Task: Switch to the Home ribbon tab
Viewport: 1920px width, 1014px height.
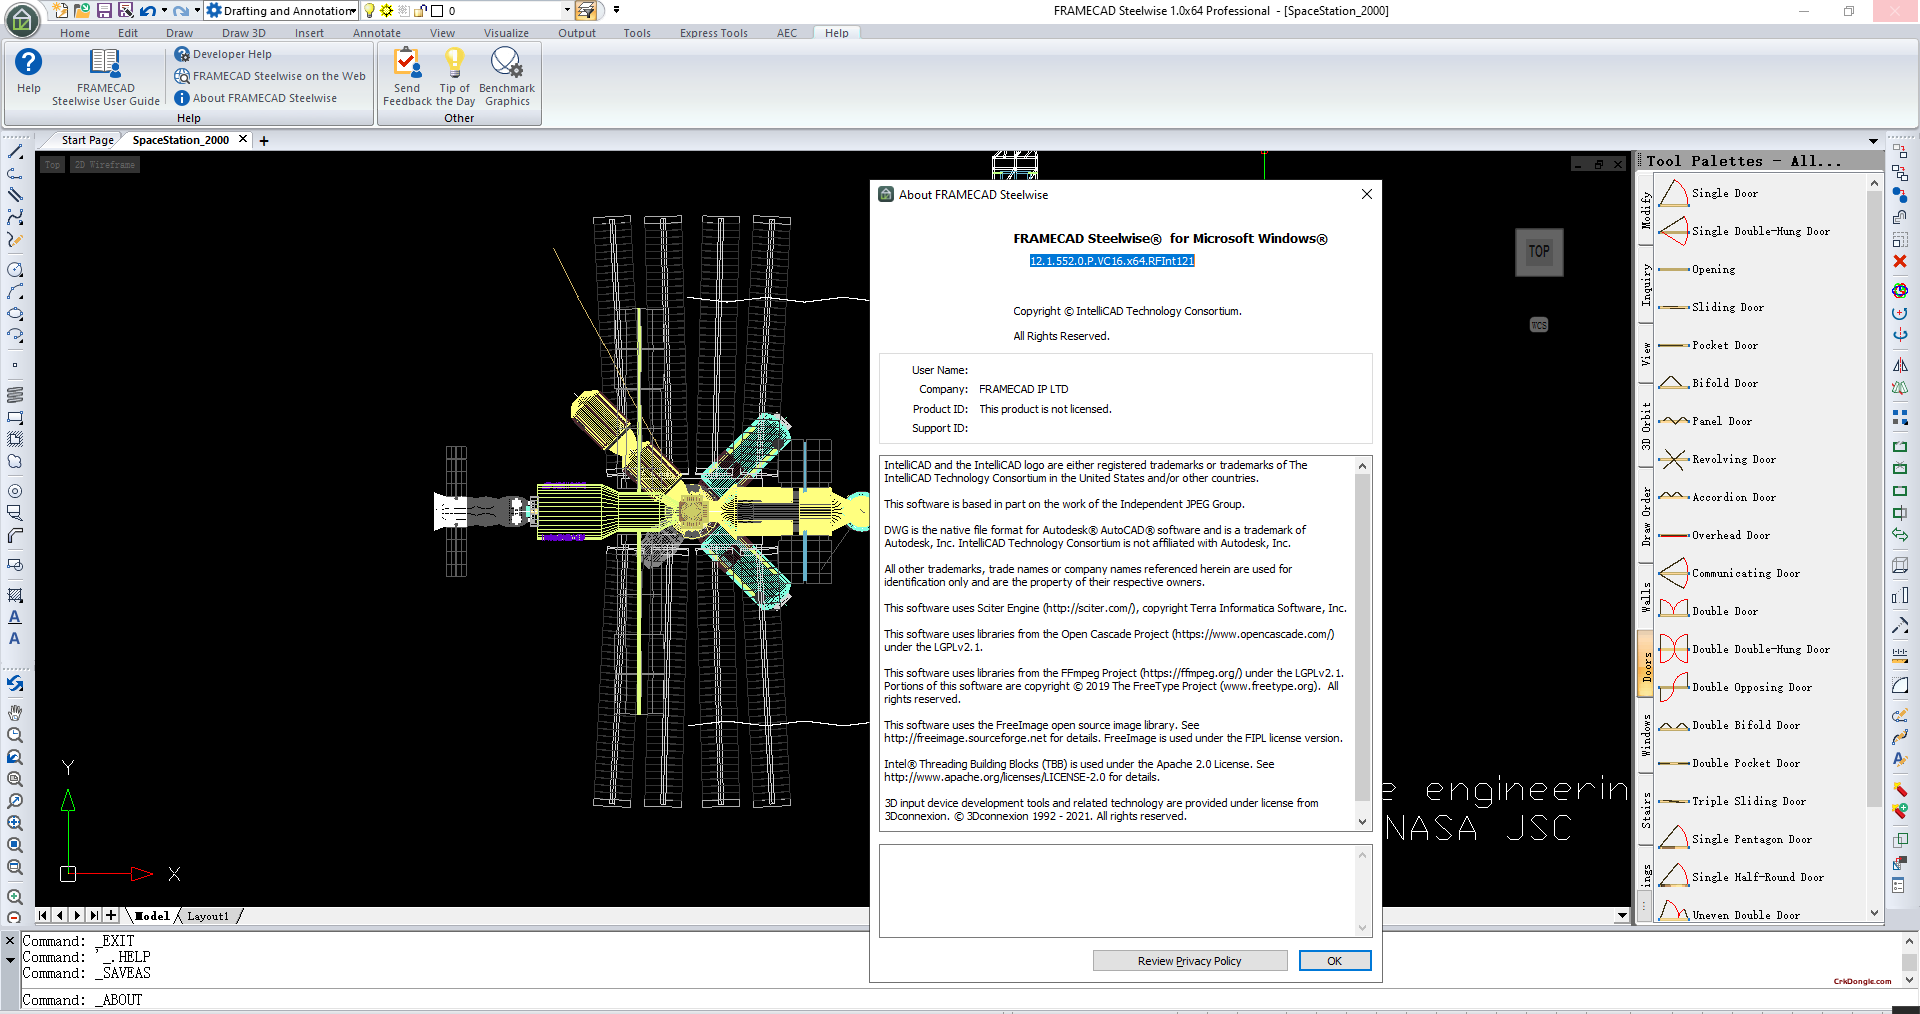Action: pyautogui.click(x=75, y=33)
